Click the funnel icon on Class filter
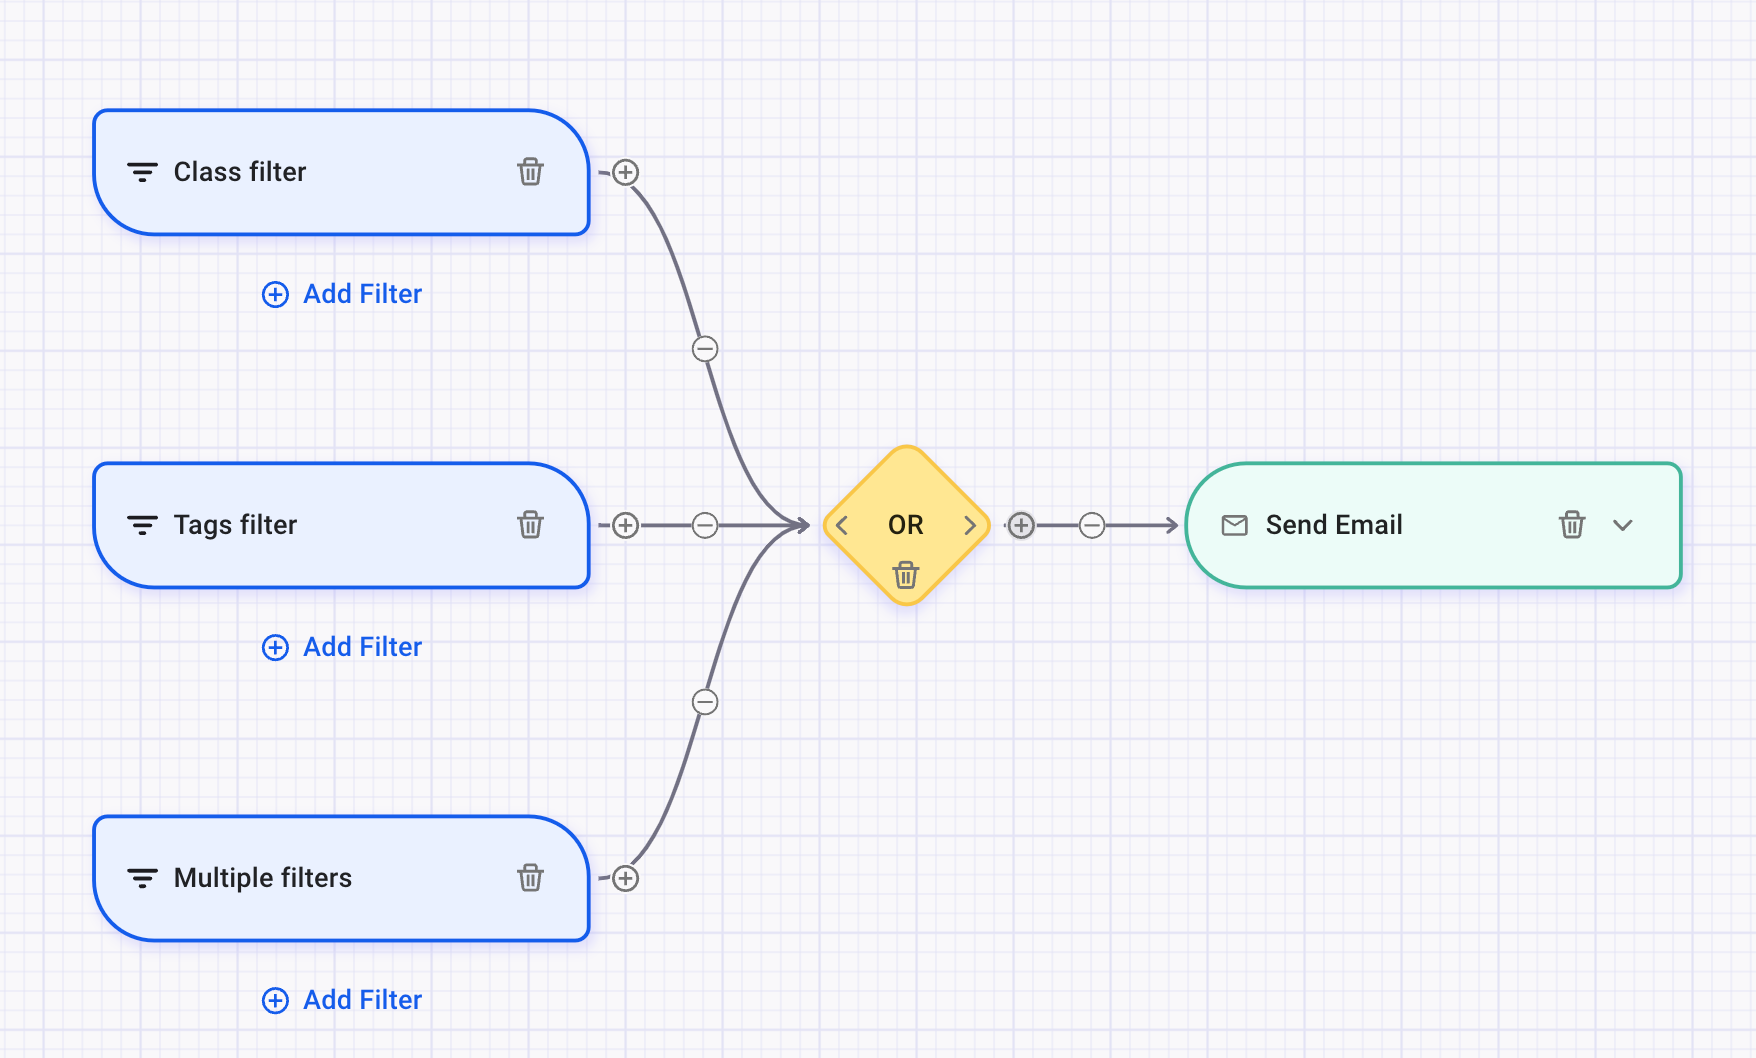 [141, 171]
